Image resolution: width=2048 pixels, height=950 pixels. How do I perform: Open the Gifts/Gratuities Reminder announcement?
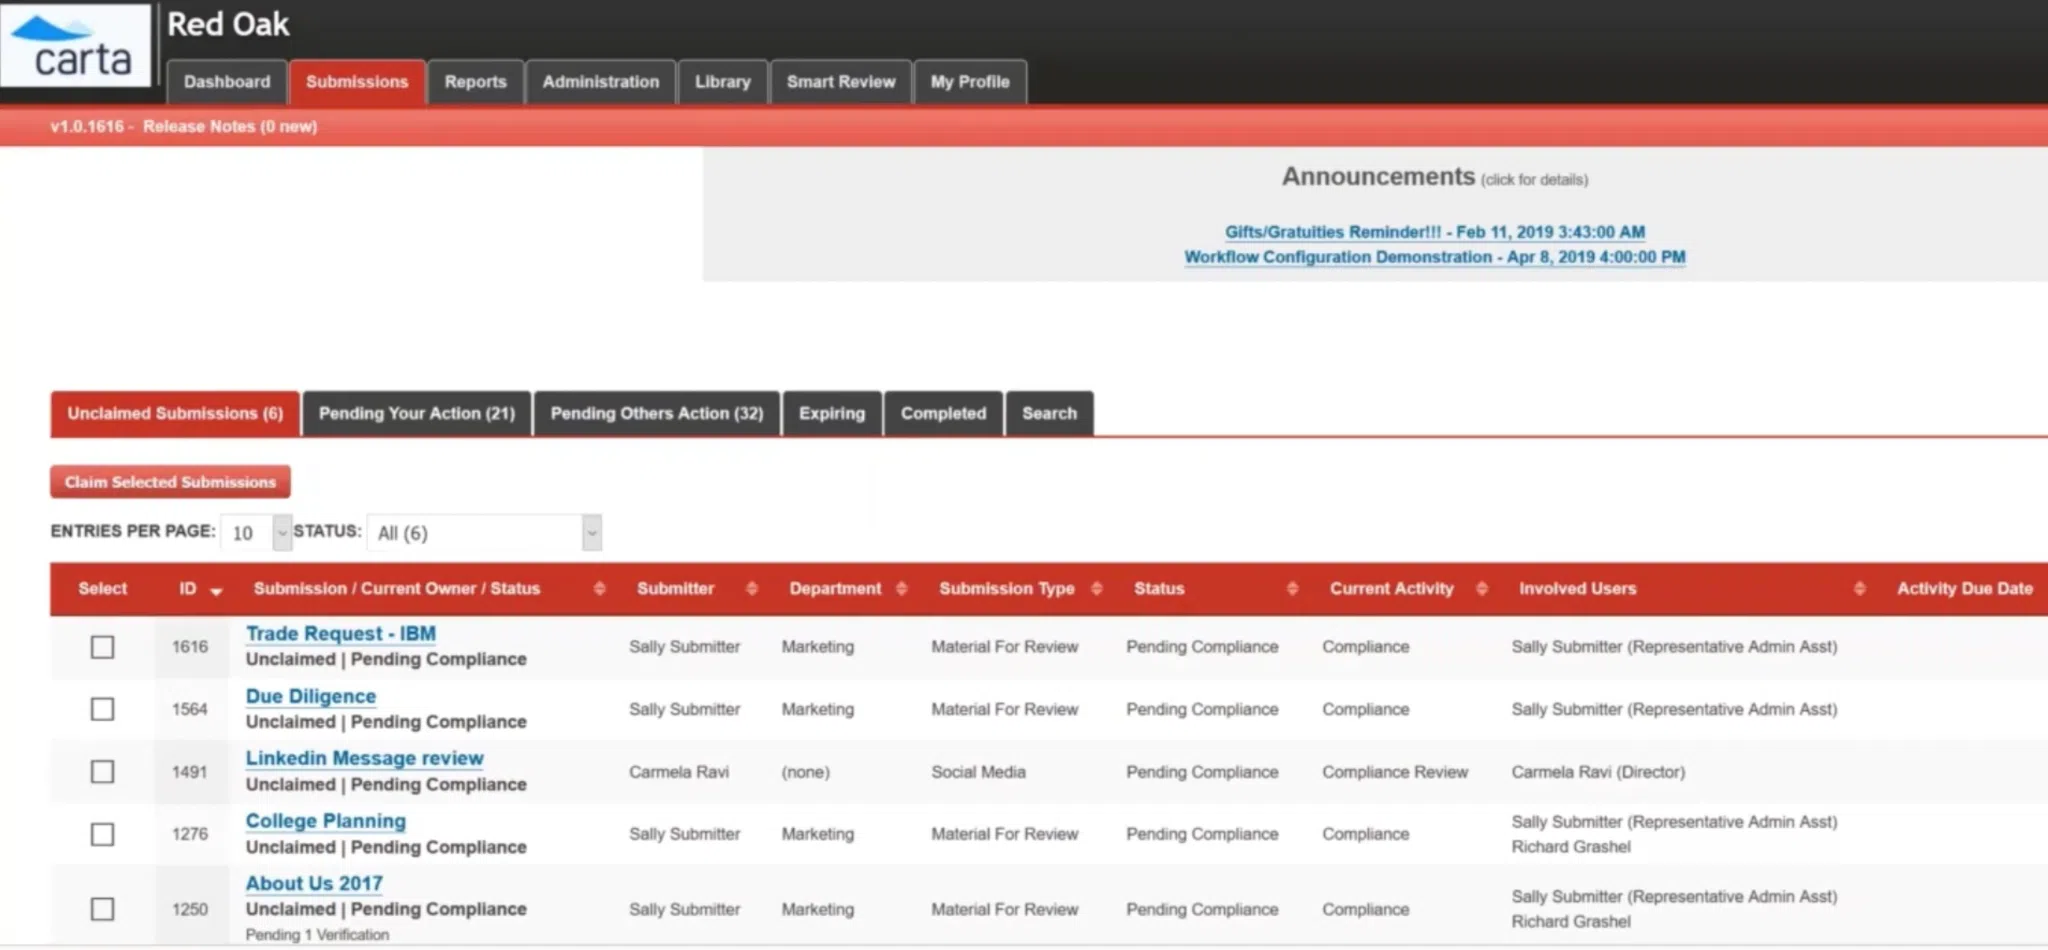[x=1434, y=231]
